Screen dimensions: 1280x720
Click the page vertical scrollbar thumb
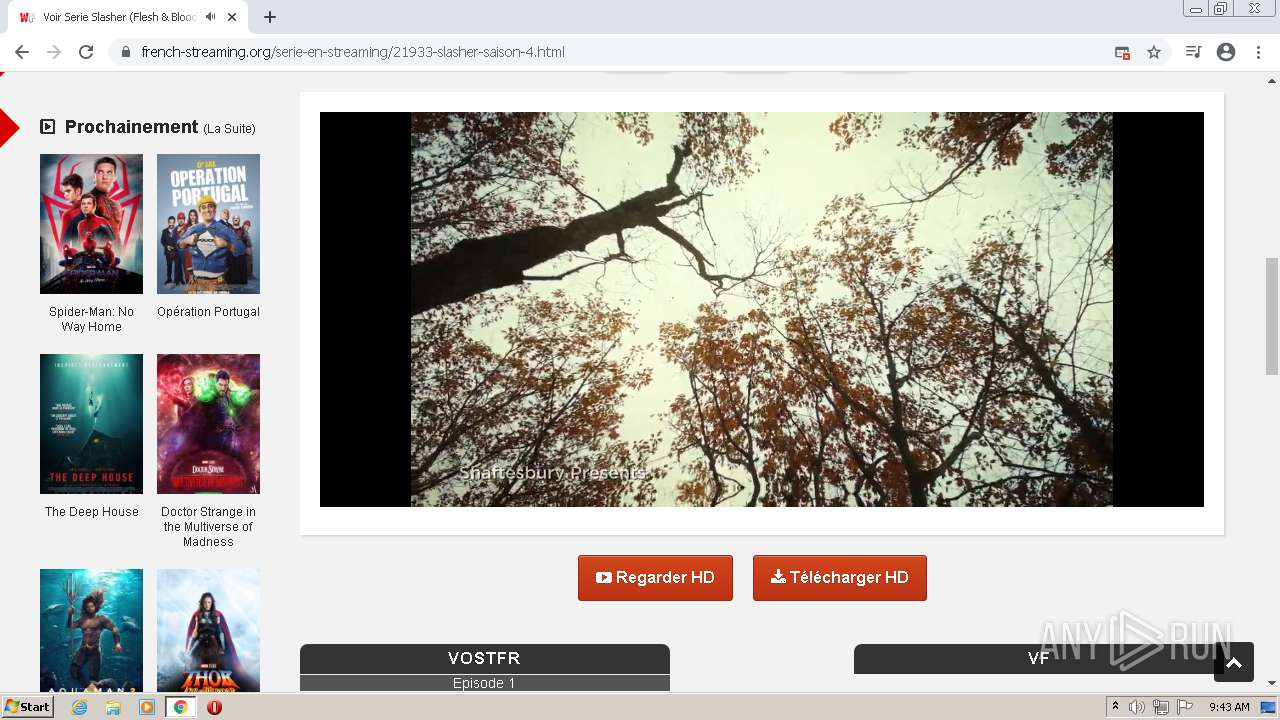1272,316
